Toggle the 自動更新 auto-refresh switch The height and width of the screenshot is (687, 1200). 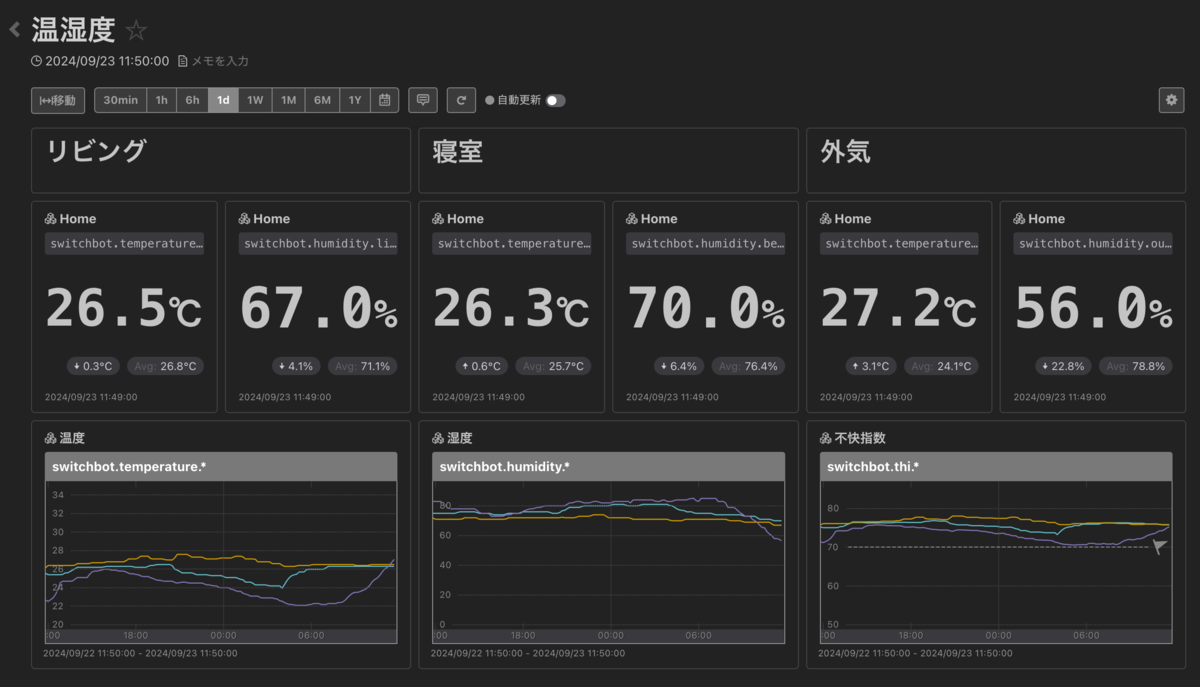[555, 100]
